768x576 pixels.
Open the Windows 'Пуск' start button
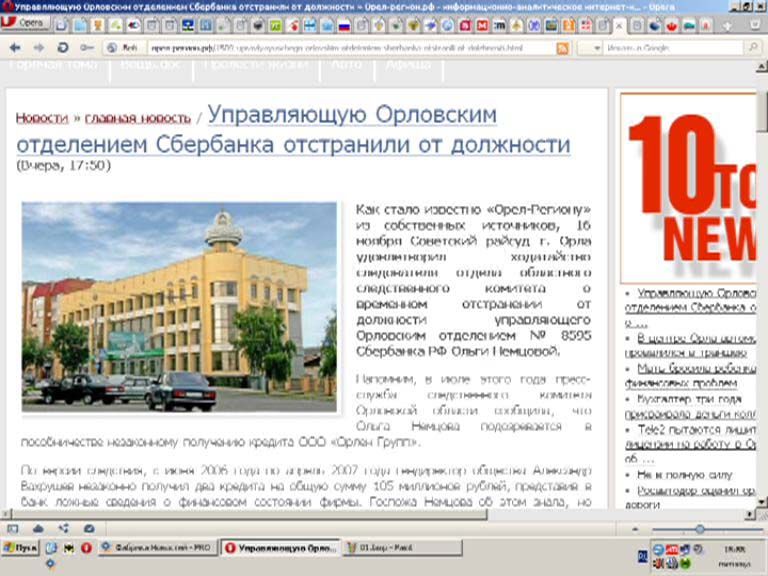[x=20, y=548]
